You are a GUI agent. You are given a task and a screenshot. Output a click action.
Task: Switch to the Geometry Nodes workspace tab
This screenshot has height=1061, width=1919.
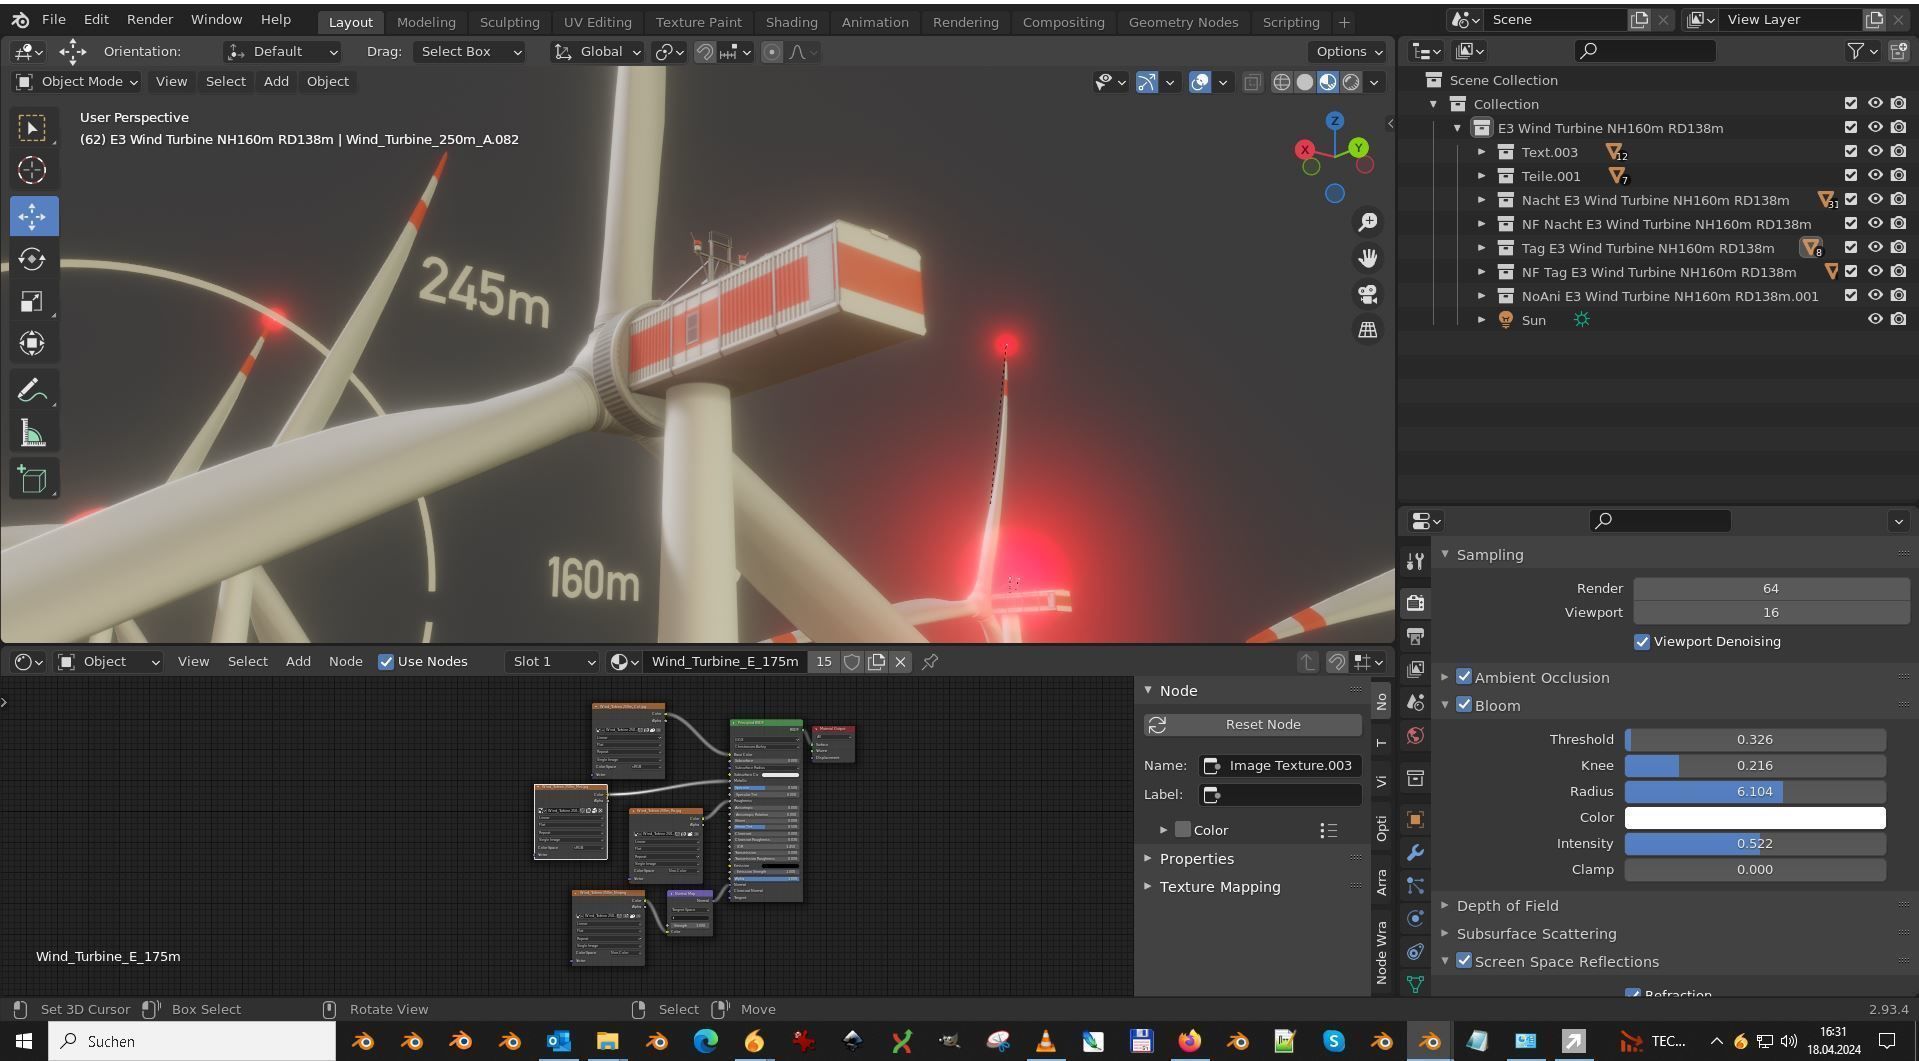pos(1183,22)
